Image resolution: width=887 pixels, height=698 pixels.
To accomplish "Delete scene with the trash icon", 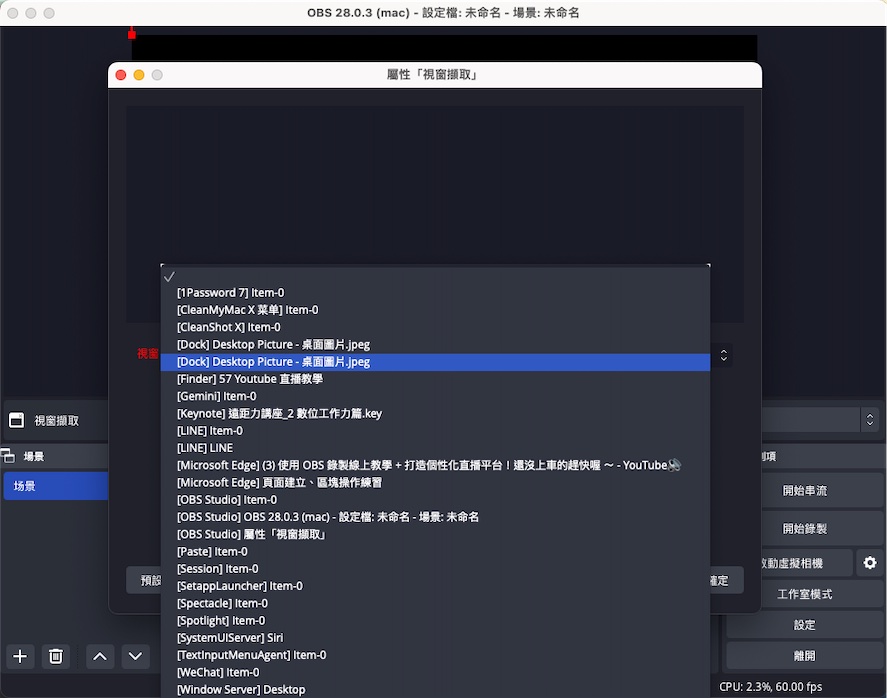I will coord(55,656).
